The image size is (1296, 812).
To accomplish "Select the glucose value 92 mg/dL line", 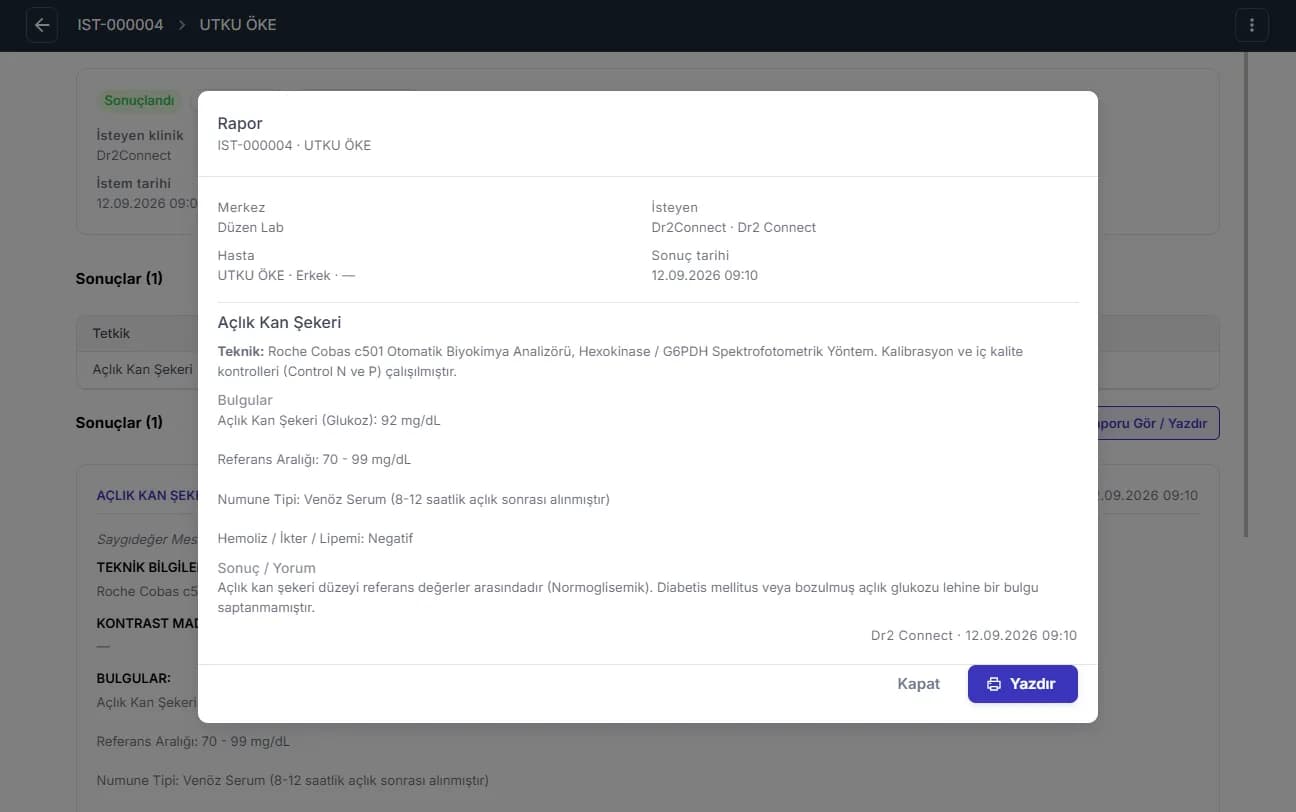I will pyautogui.click(x=329, y=420).
